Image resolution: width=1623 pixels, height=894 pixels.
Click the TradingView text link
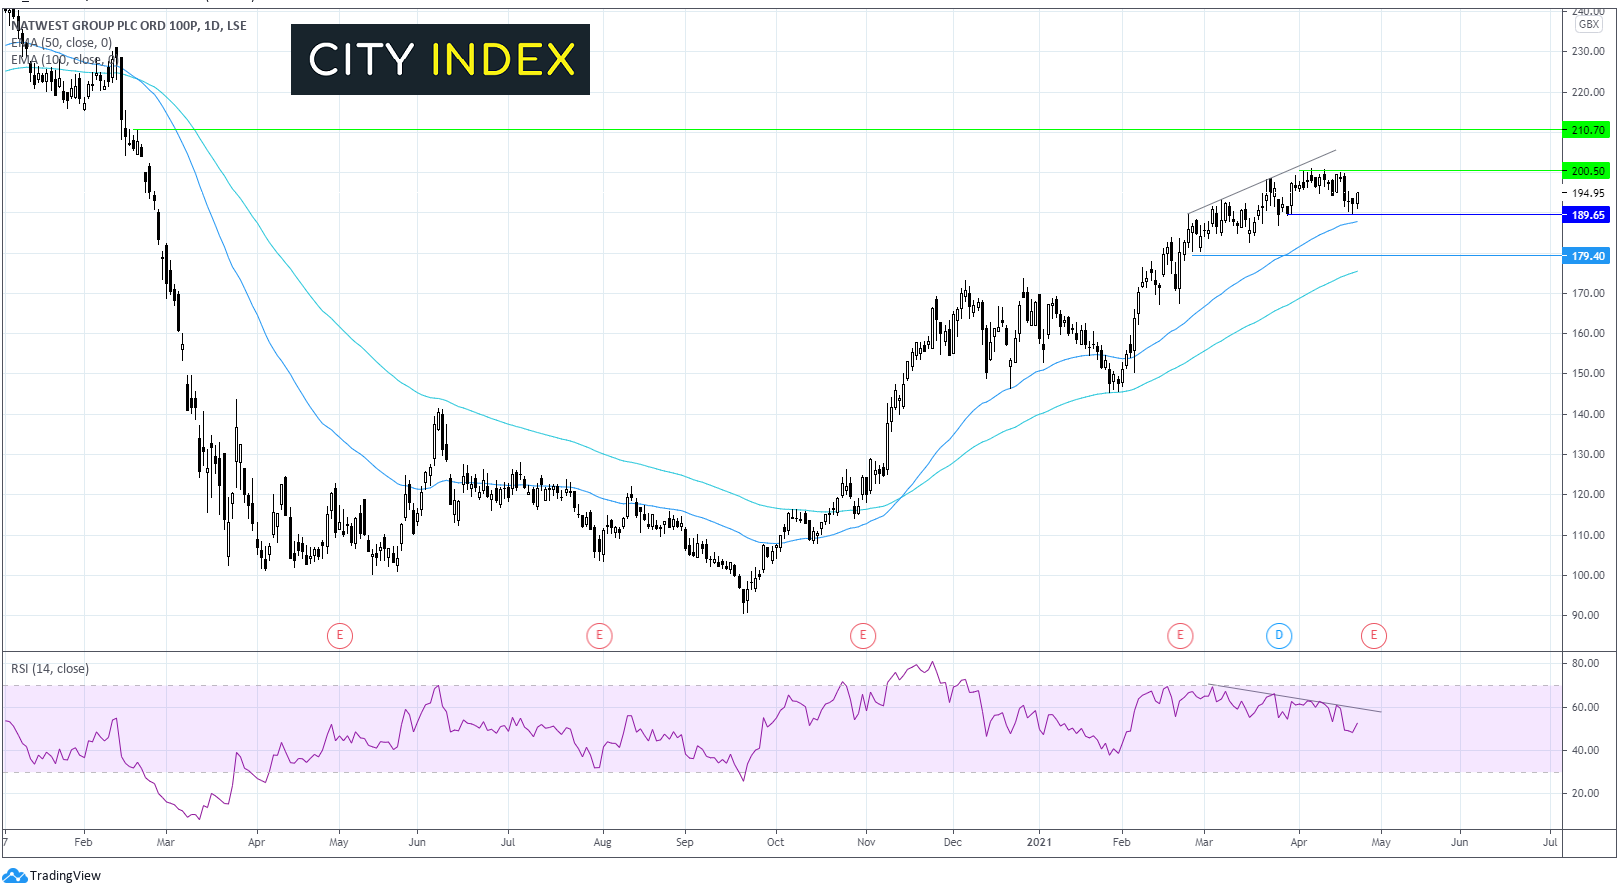65,876
